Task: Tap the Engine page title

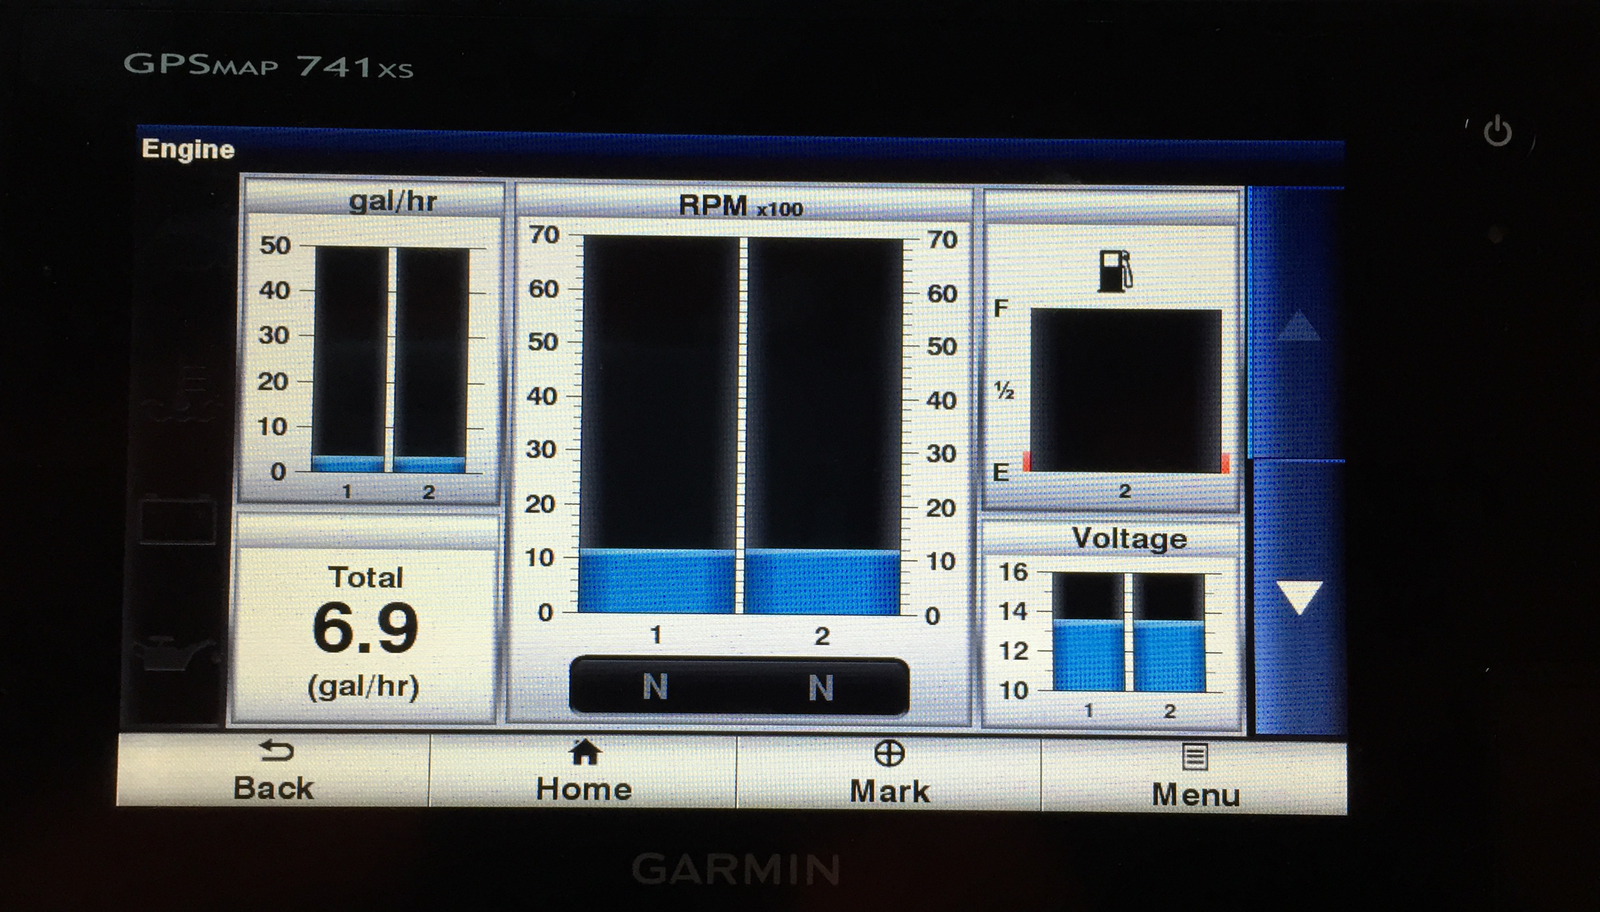Action: point(188,149)
